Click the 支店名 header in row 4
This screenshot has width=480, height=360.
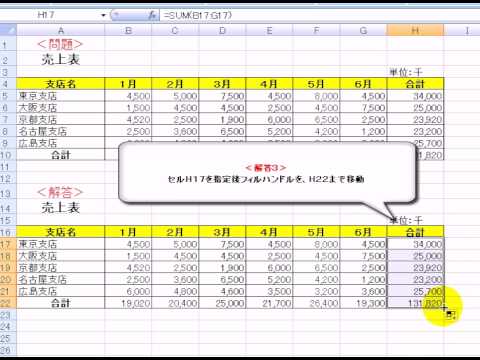(x=61, y=84)
